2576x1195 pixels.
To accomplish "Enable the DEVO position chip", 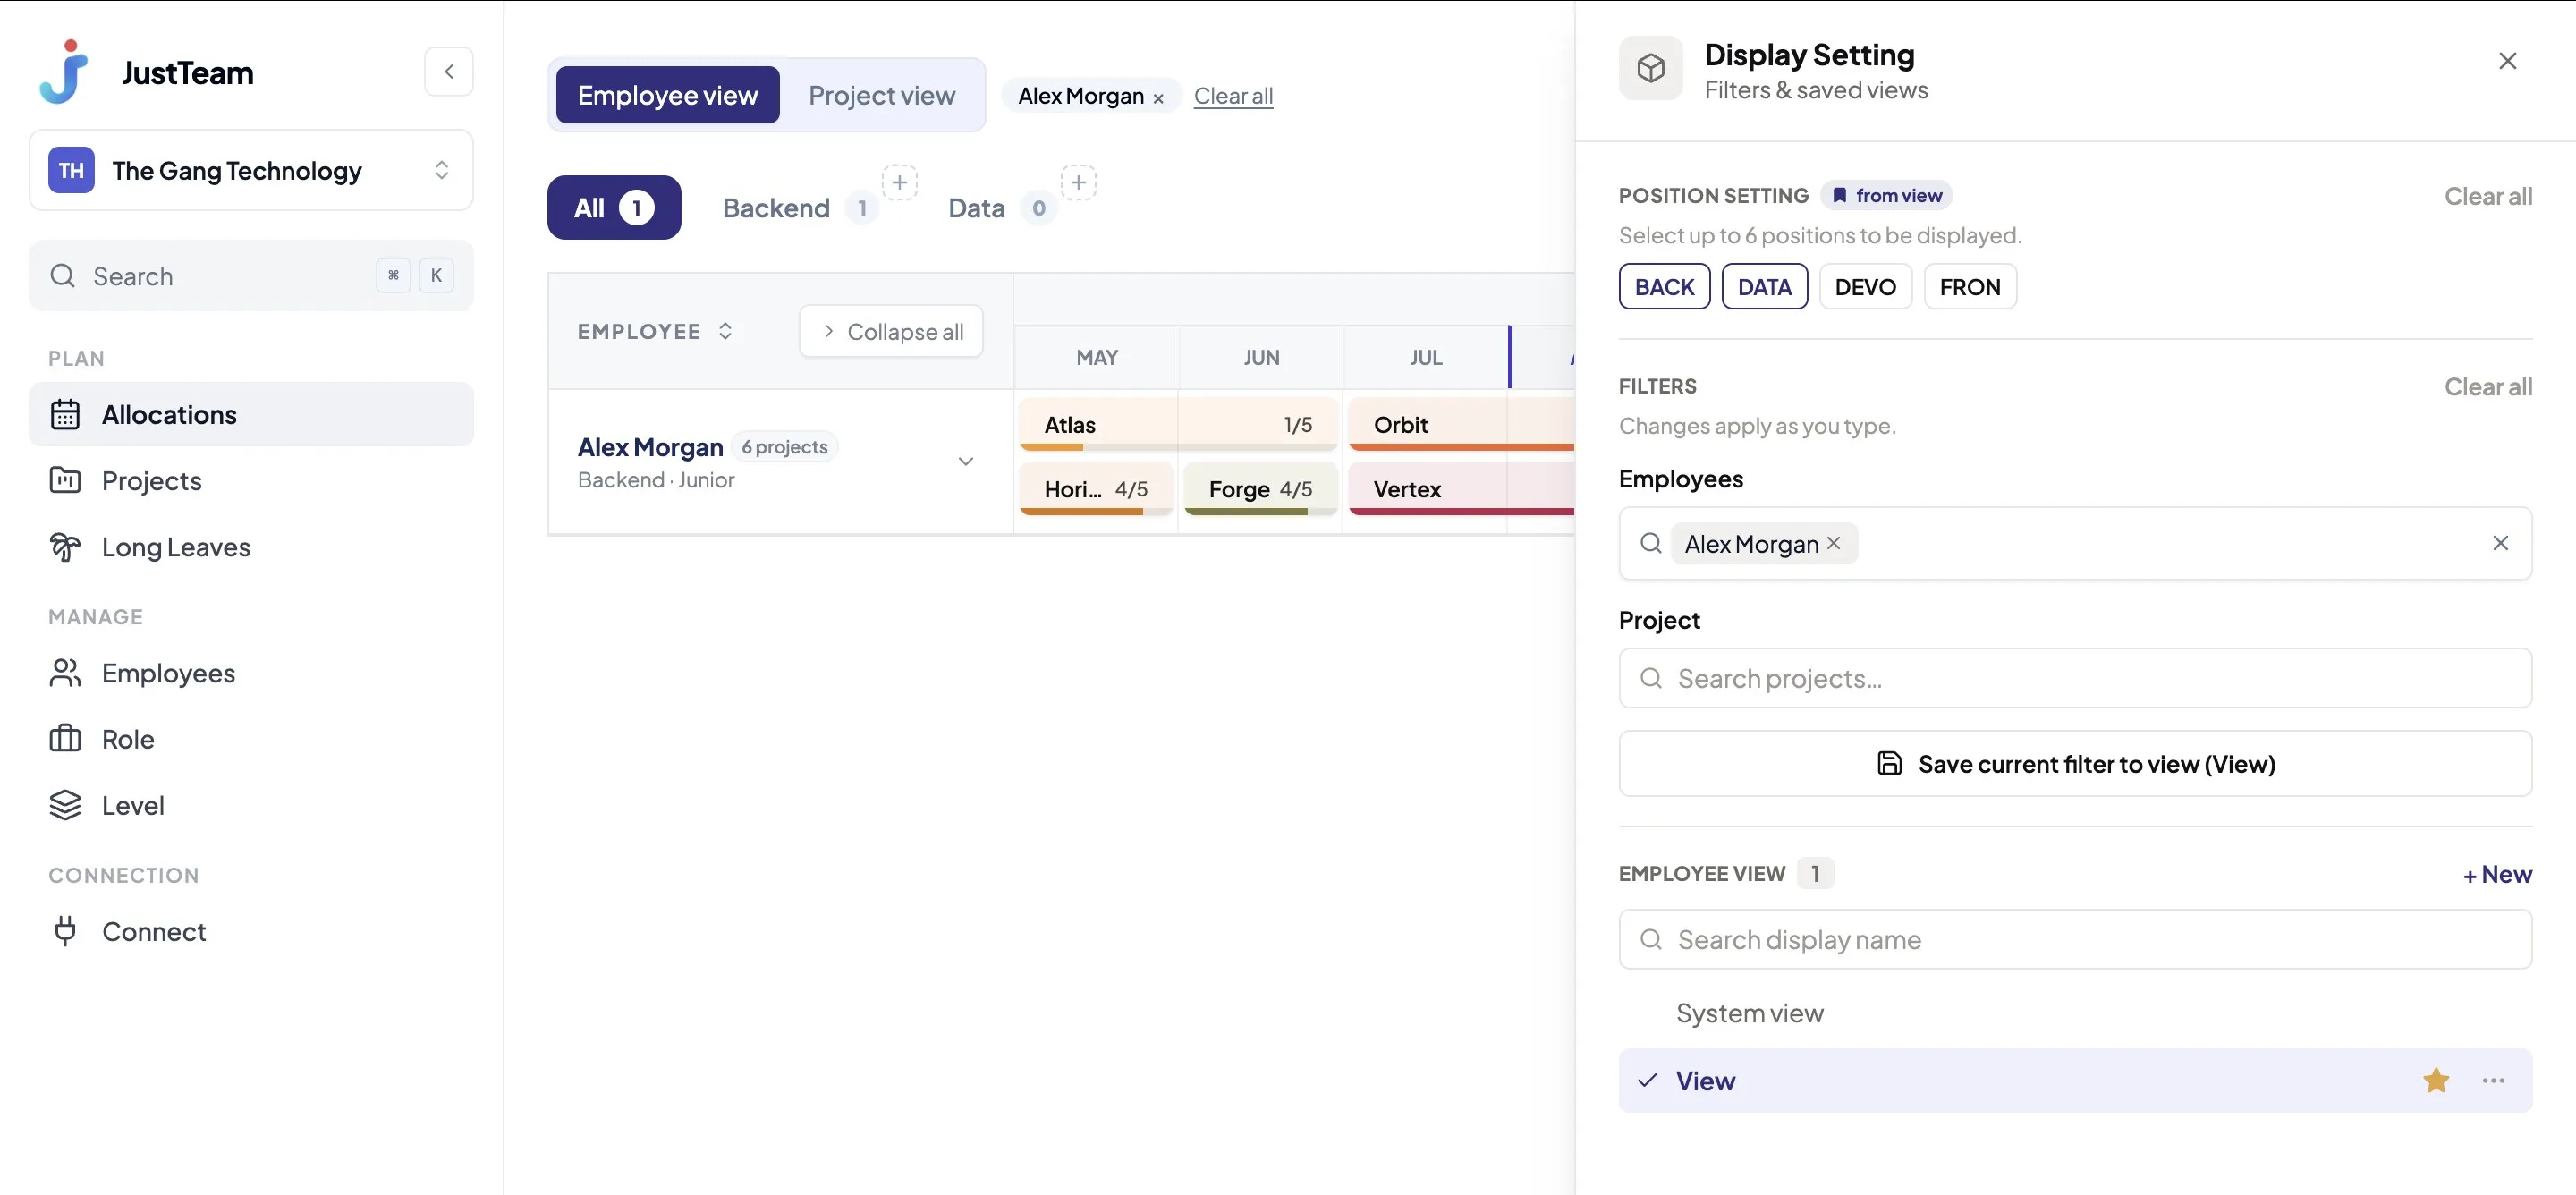I will [x=1865, y=287].
